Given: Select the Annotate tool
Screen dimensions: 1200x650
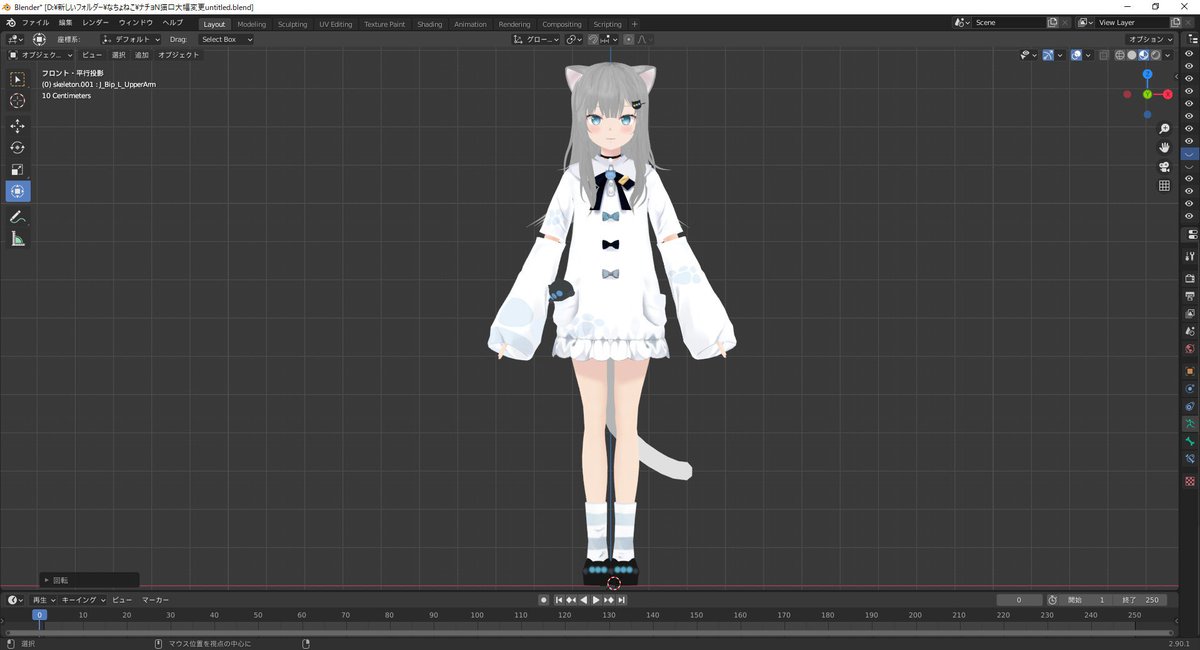Looking at the screenshot, I should click(18, 217).
